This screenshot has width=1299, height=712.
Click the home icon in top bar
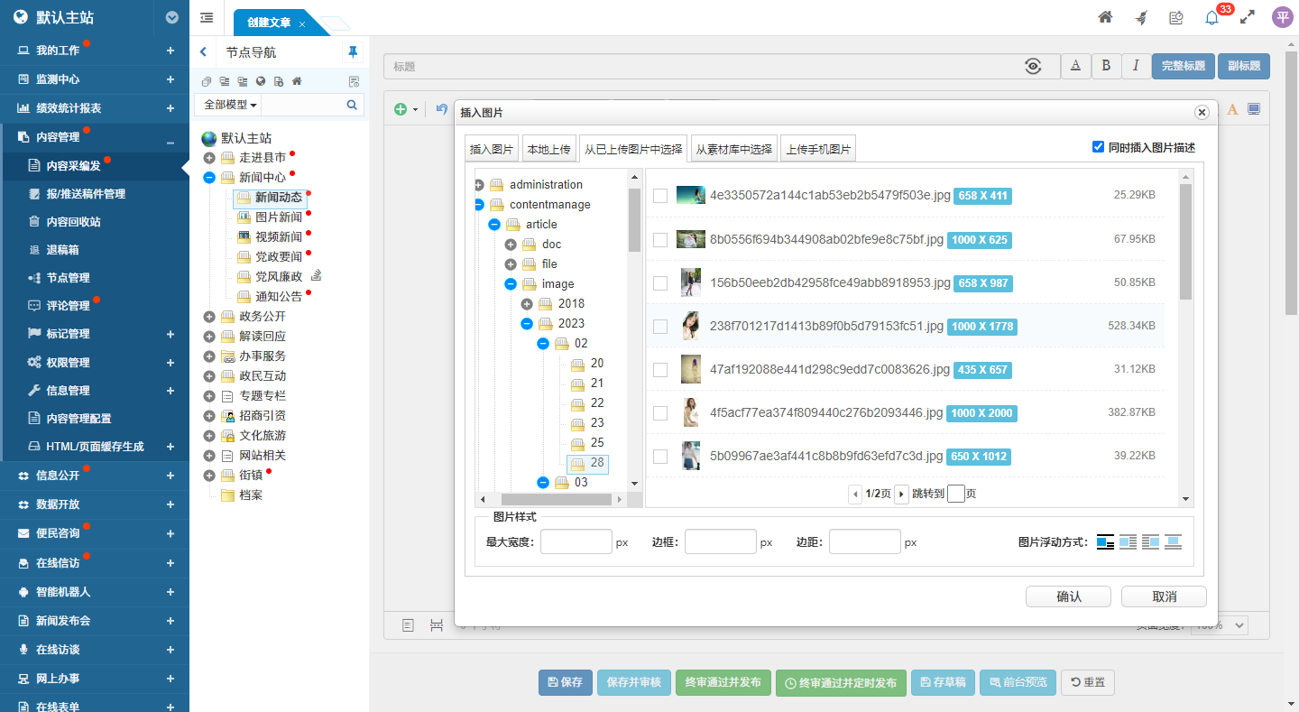[1105, 17]
